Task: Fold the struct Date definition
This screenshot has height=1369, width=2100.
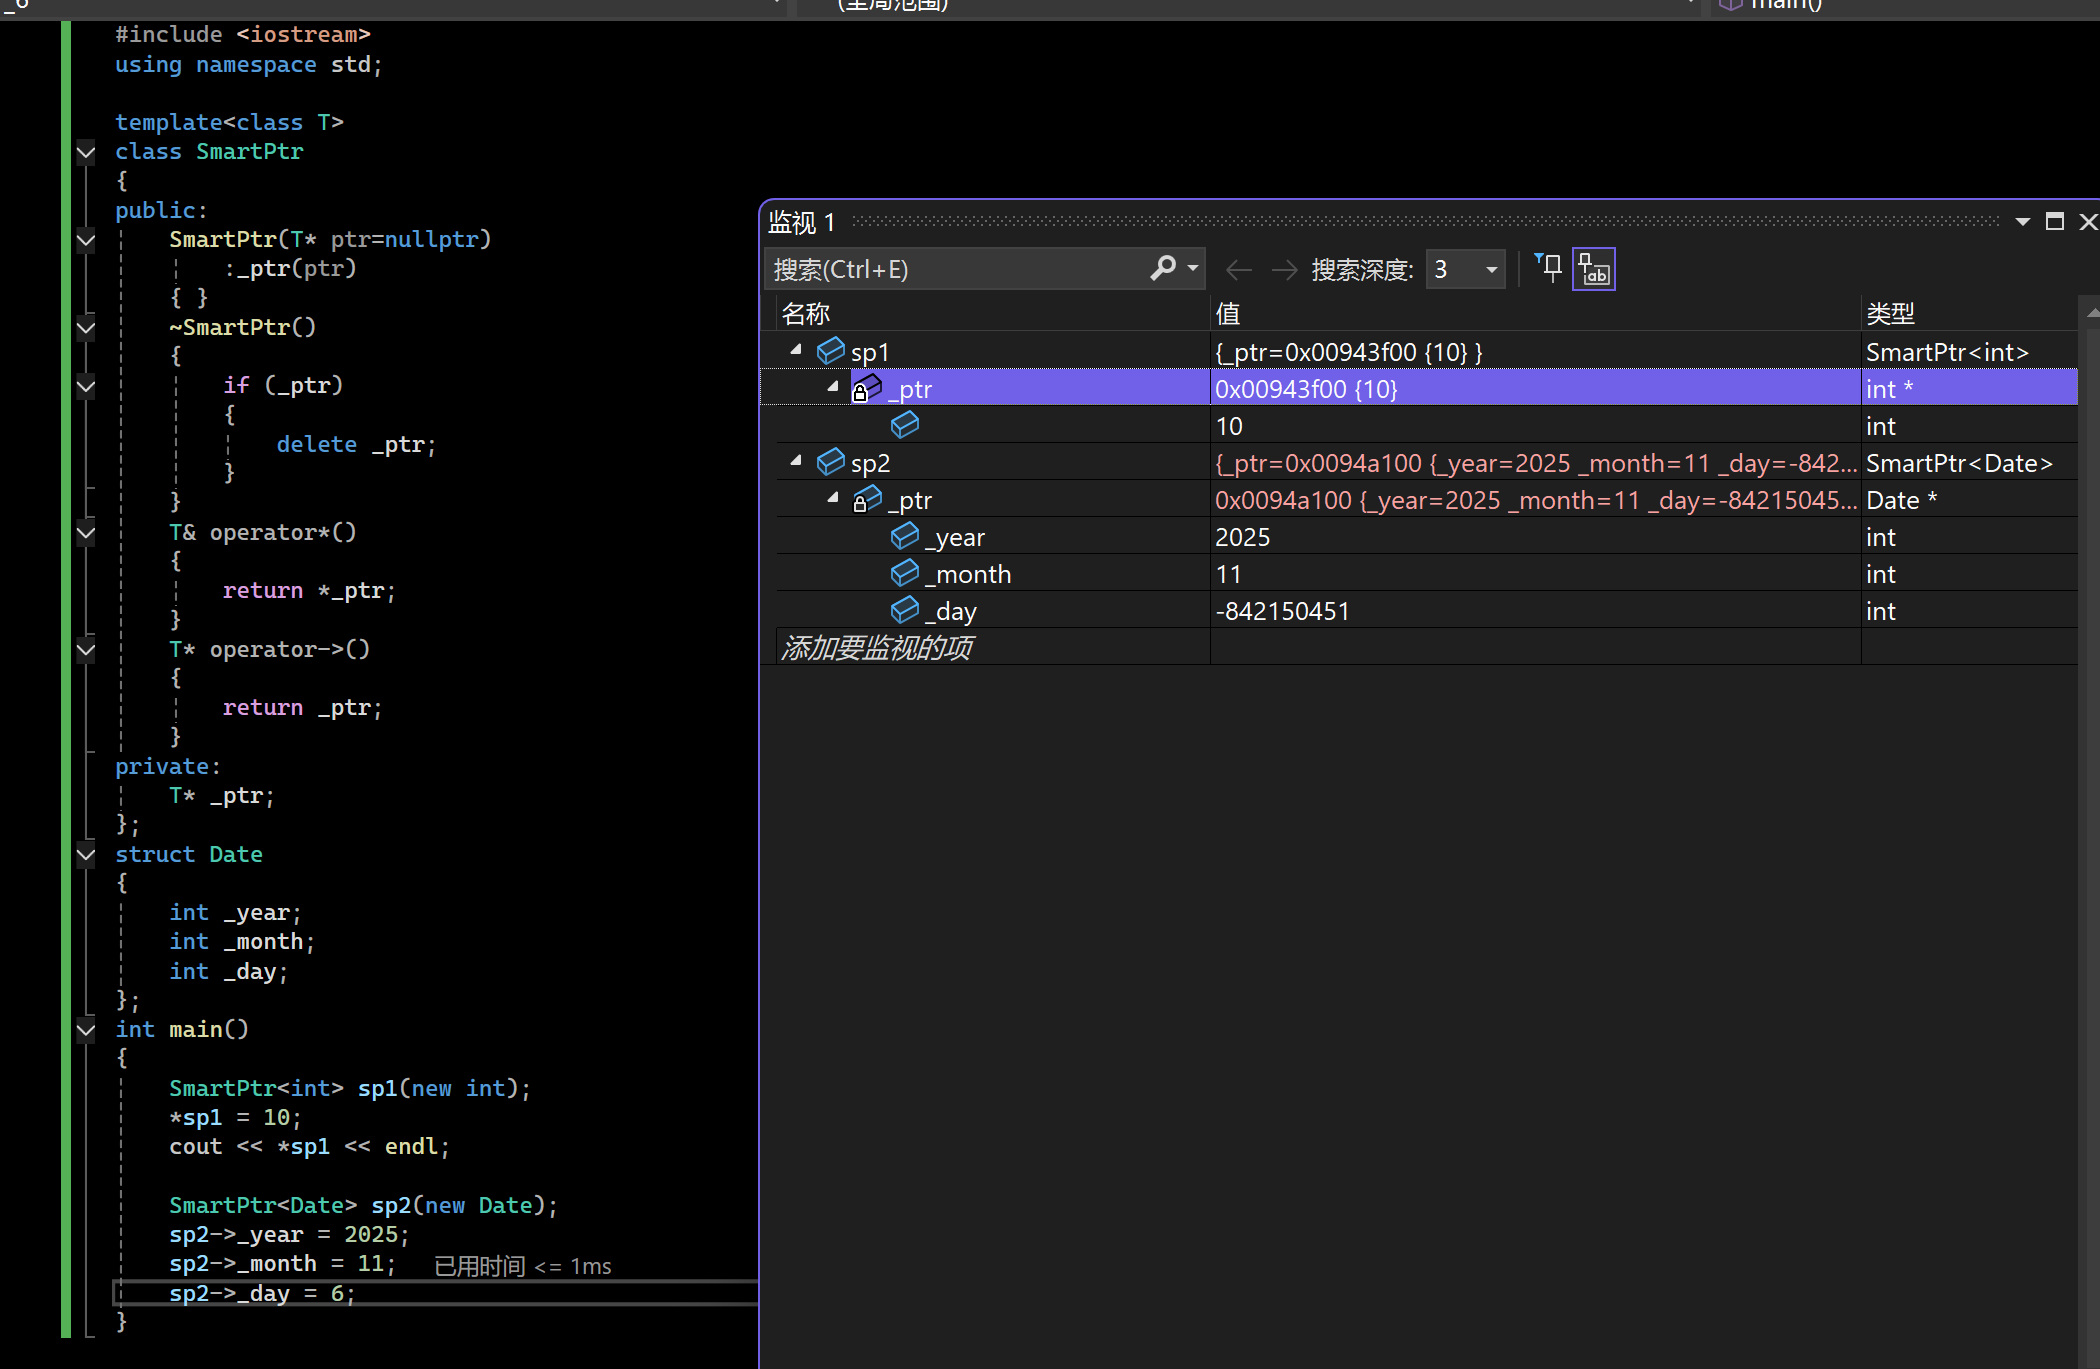Action: (86, 854)
